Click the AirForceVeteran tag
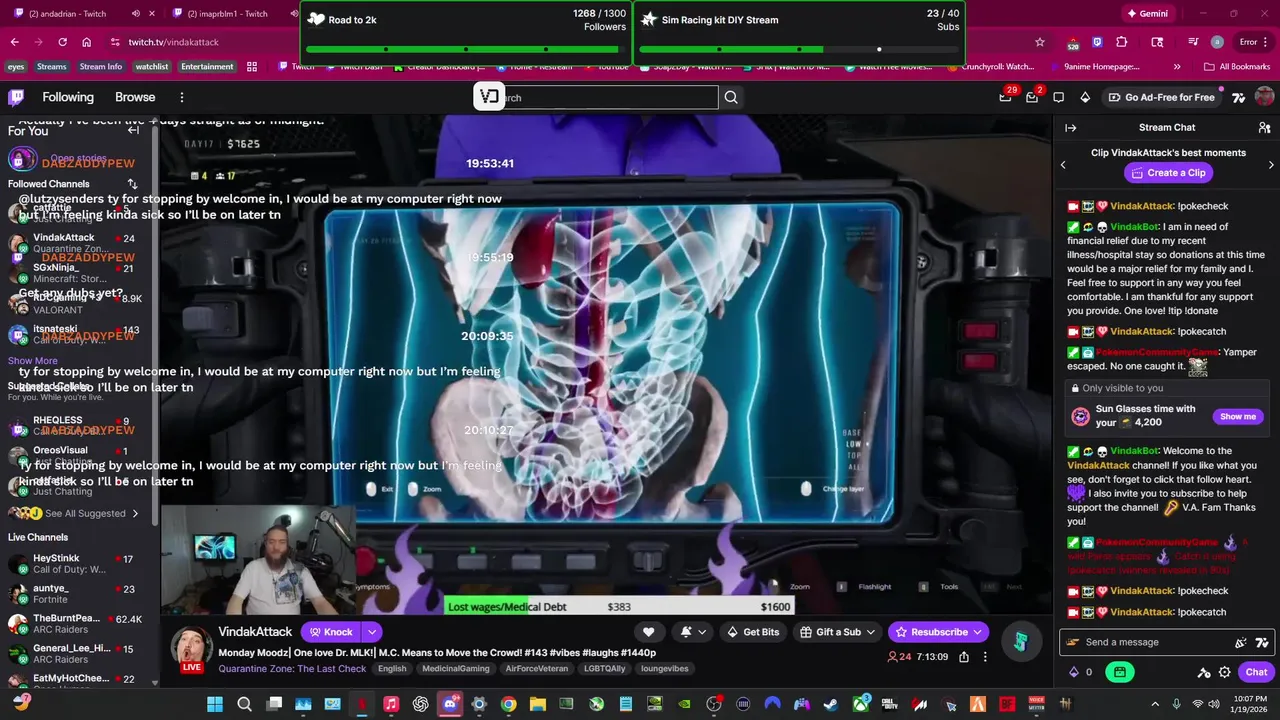This screenshot has height=720, width=1280. tap(536, 668)
